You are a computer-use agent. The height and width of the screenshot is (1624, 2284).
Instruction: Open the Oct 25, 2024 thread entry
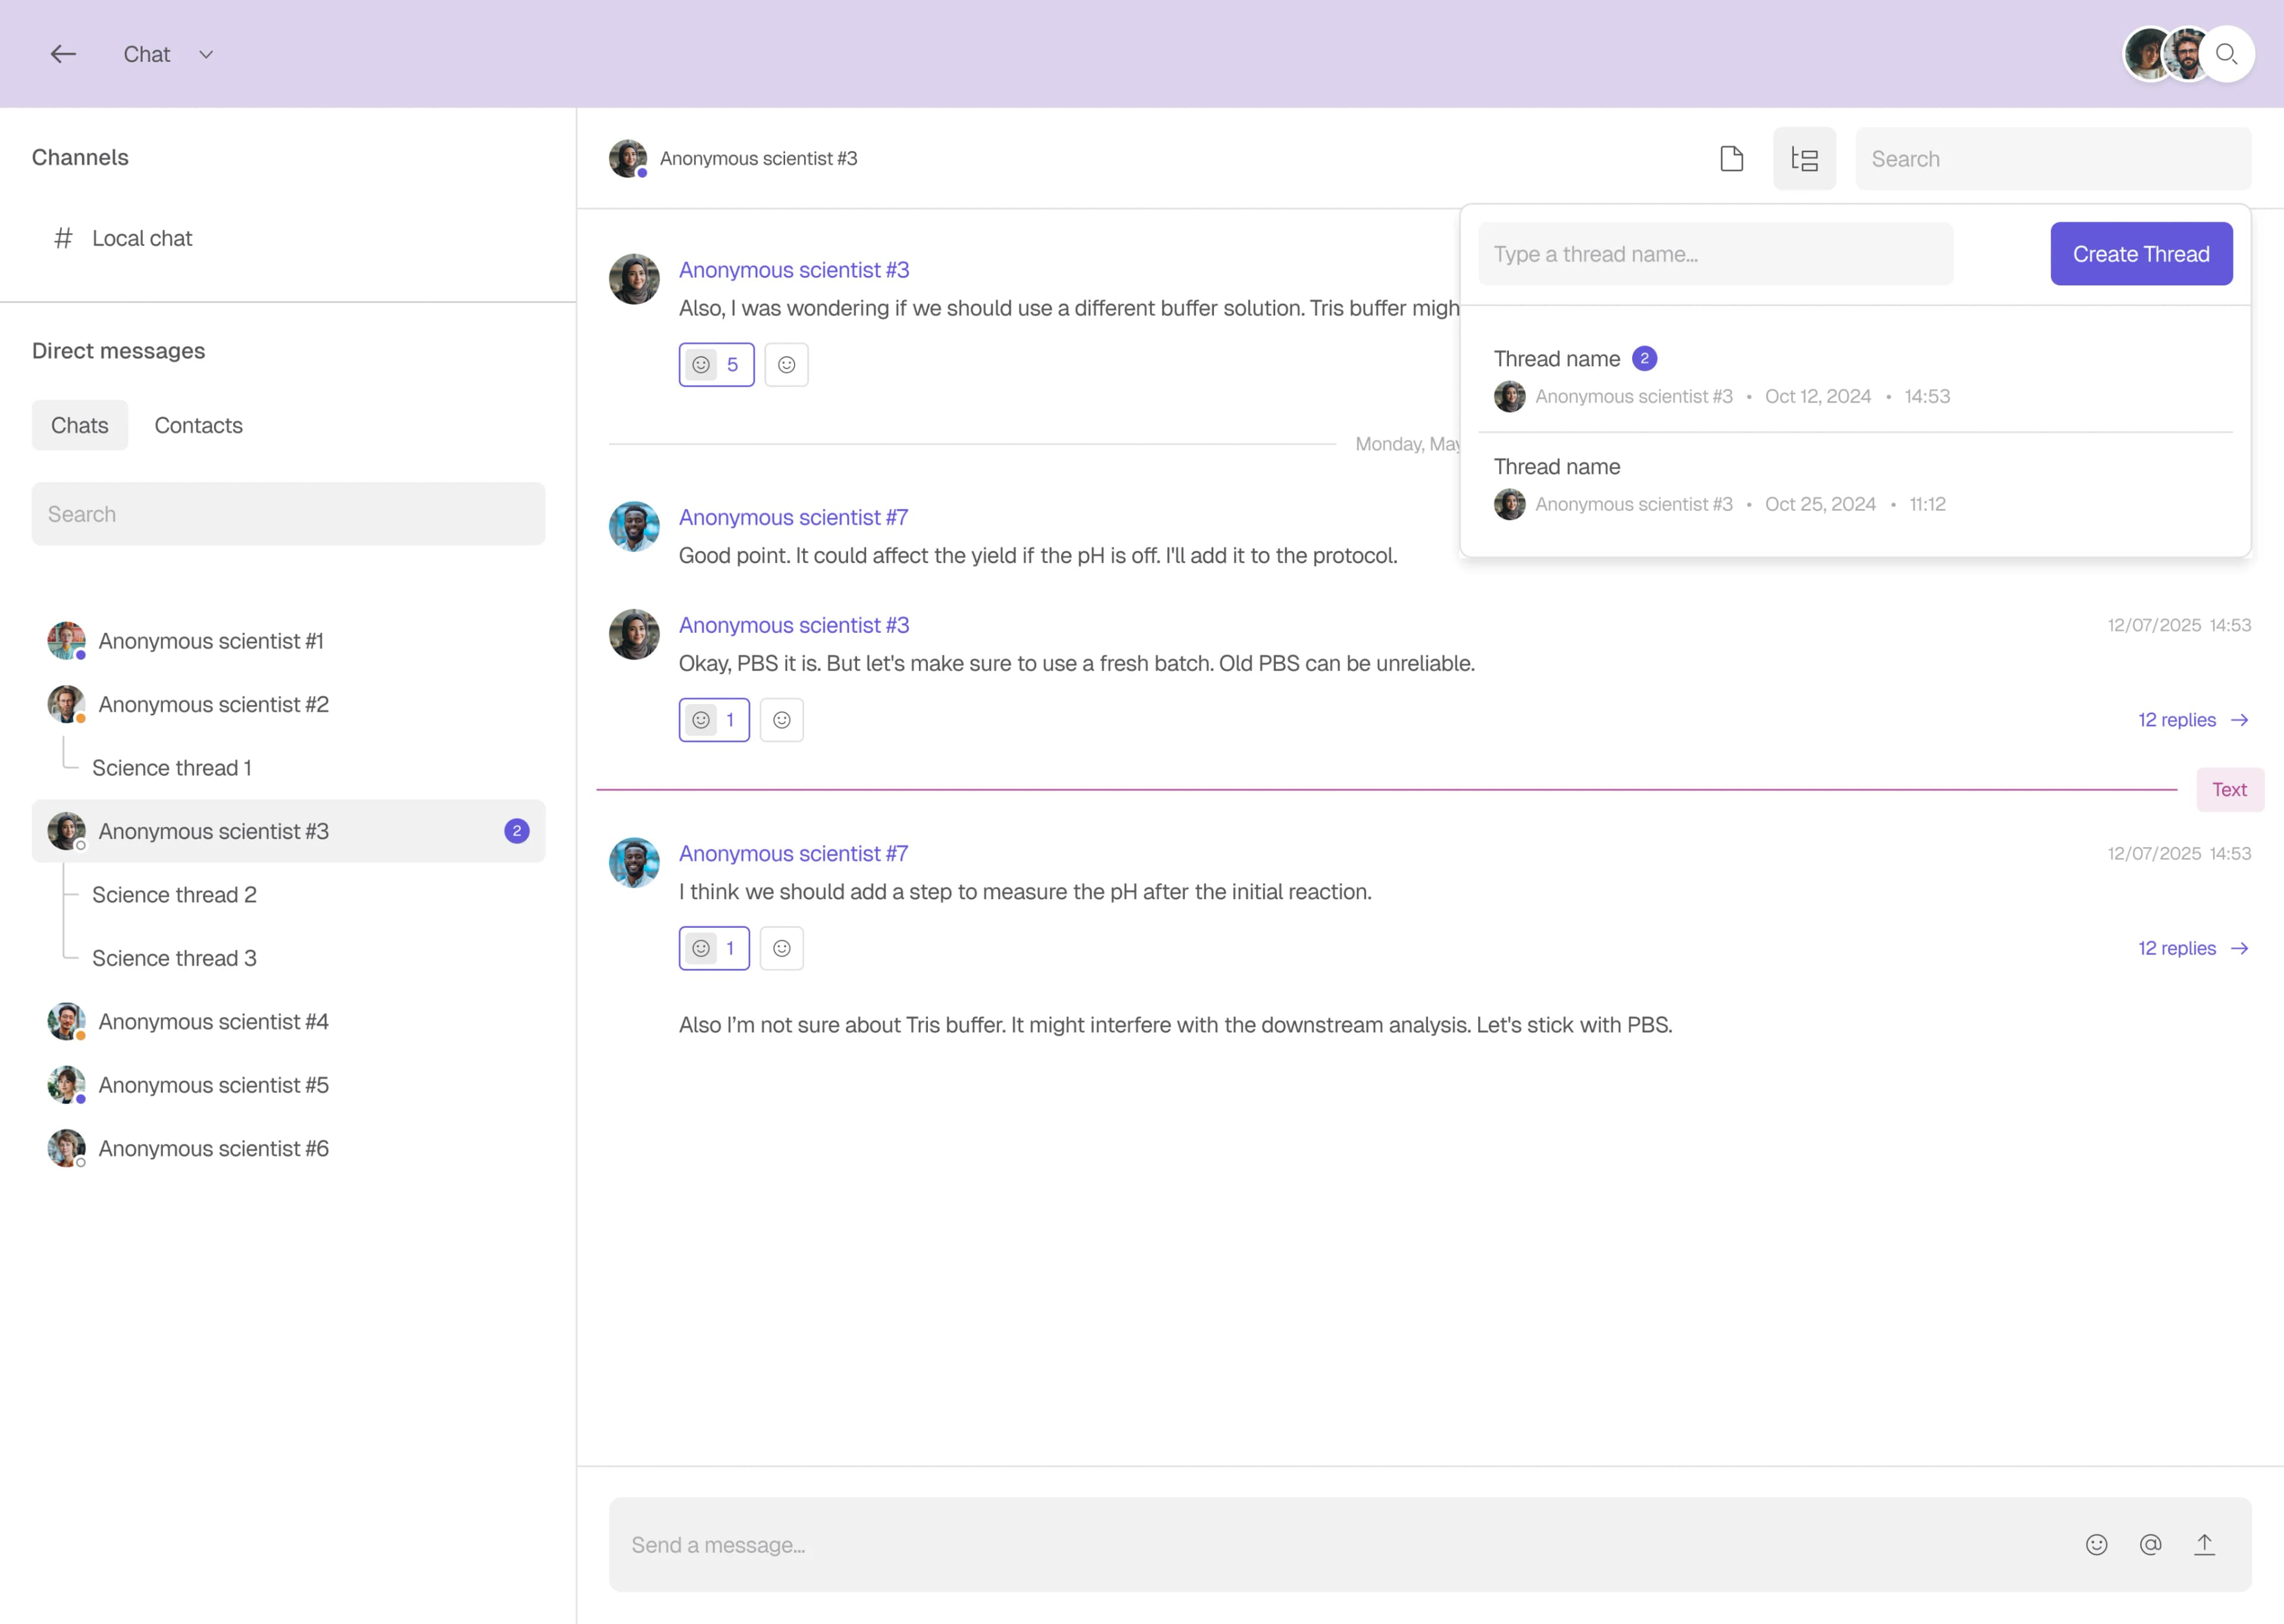coord(1855,485)
